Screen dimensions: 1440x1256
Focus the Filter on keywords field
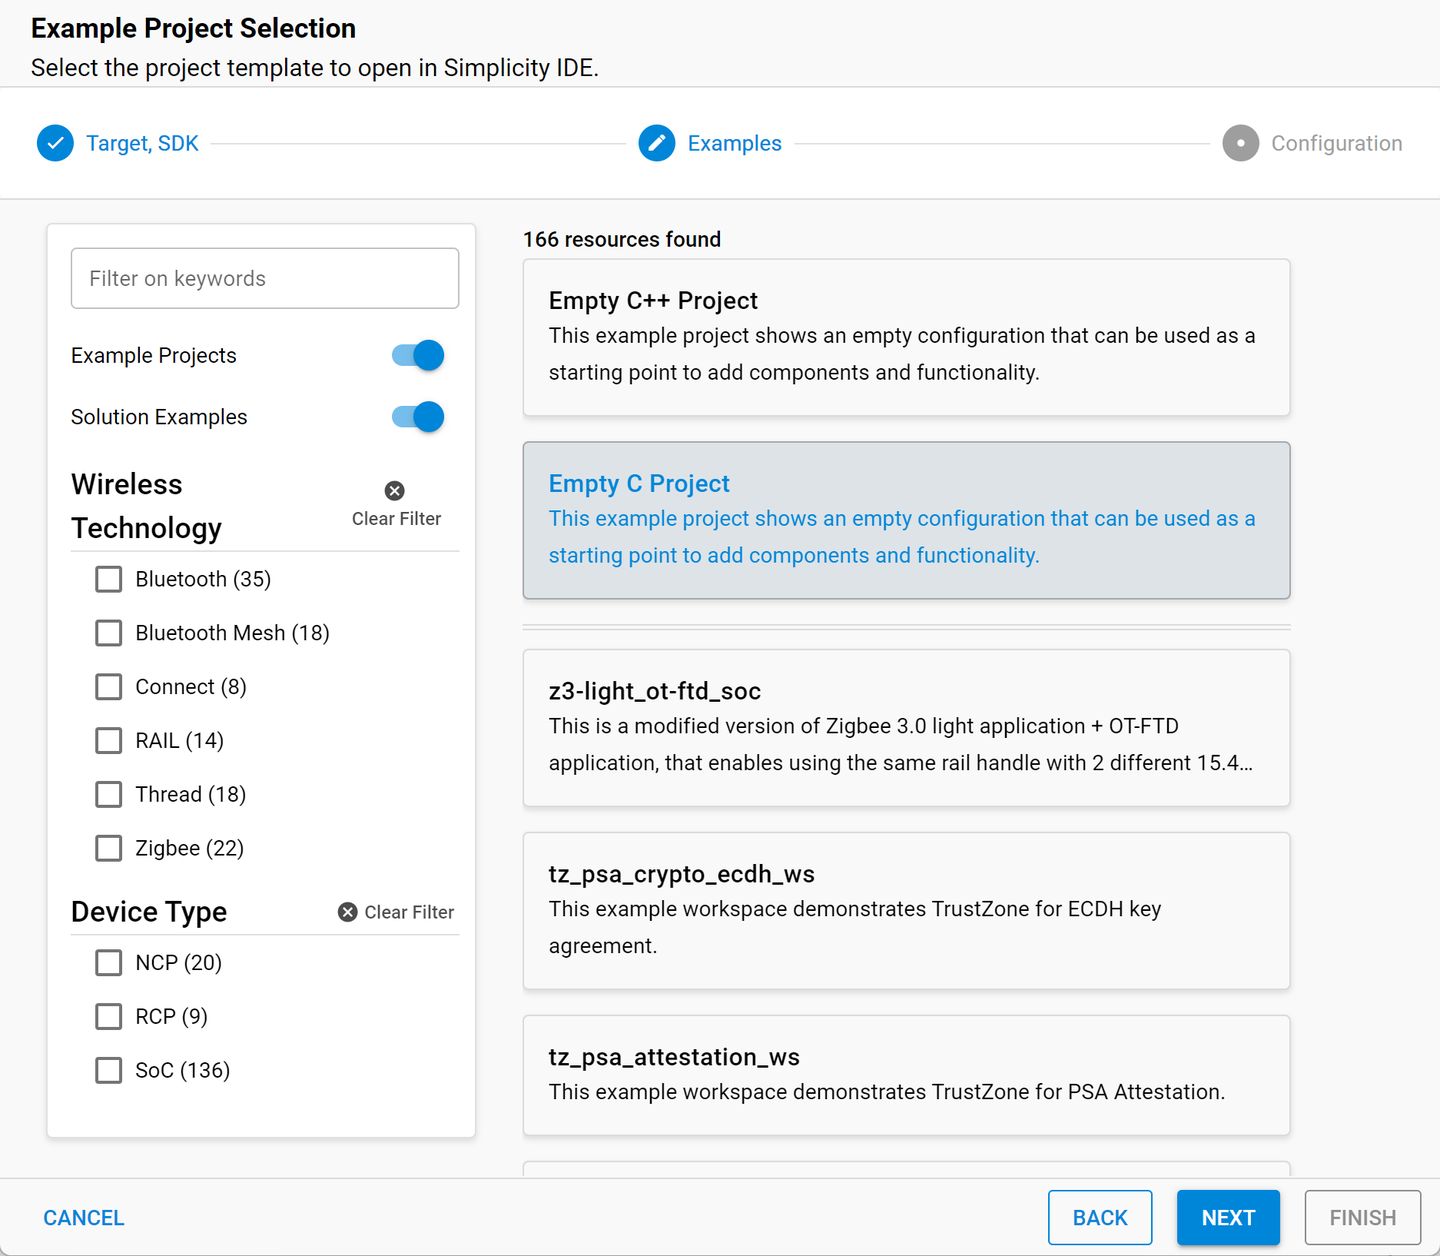coord(265,278)
